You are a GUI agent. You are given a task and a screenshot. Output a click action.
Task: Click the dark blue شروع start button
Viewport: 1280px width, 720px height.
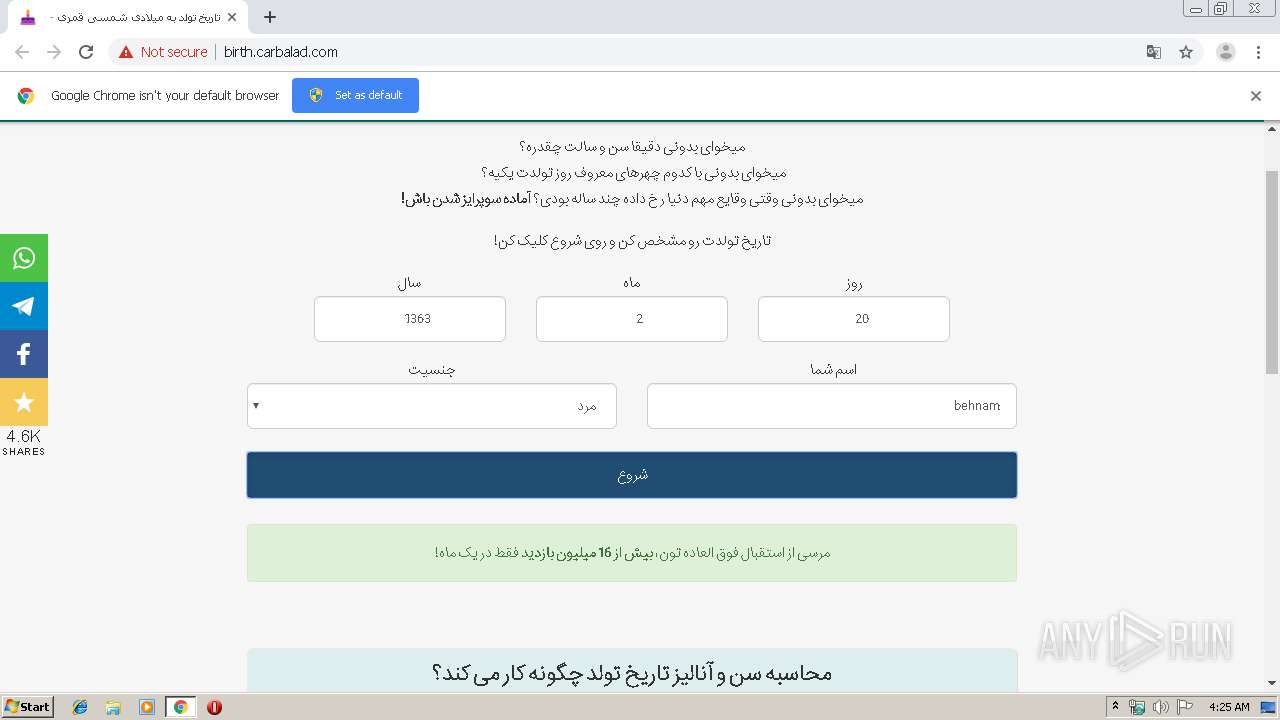point(632,475)
